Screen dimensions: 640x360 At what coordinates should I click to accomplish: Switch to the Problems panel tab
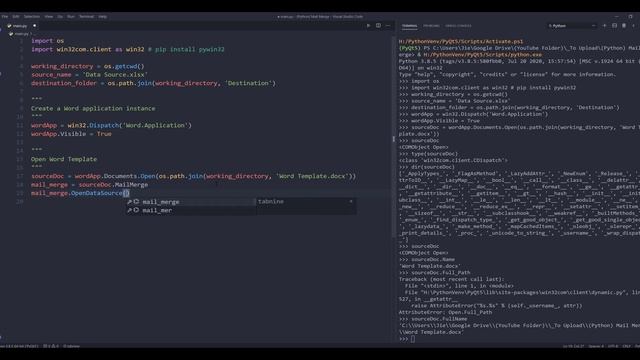(x=431, y=26)
